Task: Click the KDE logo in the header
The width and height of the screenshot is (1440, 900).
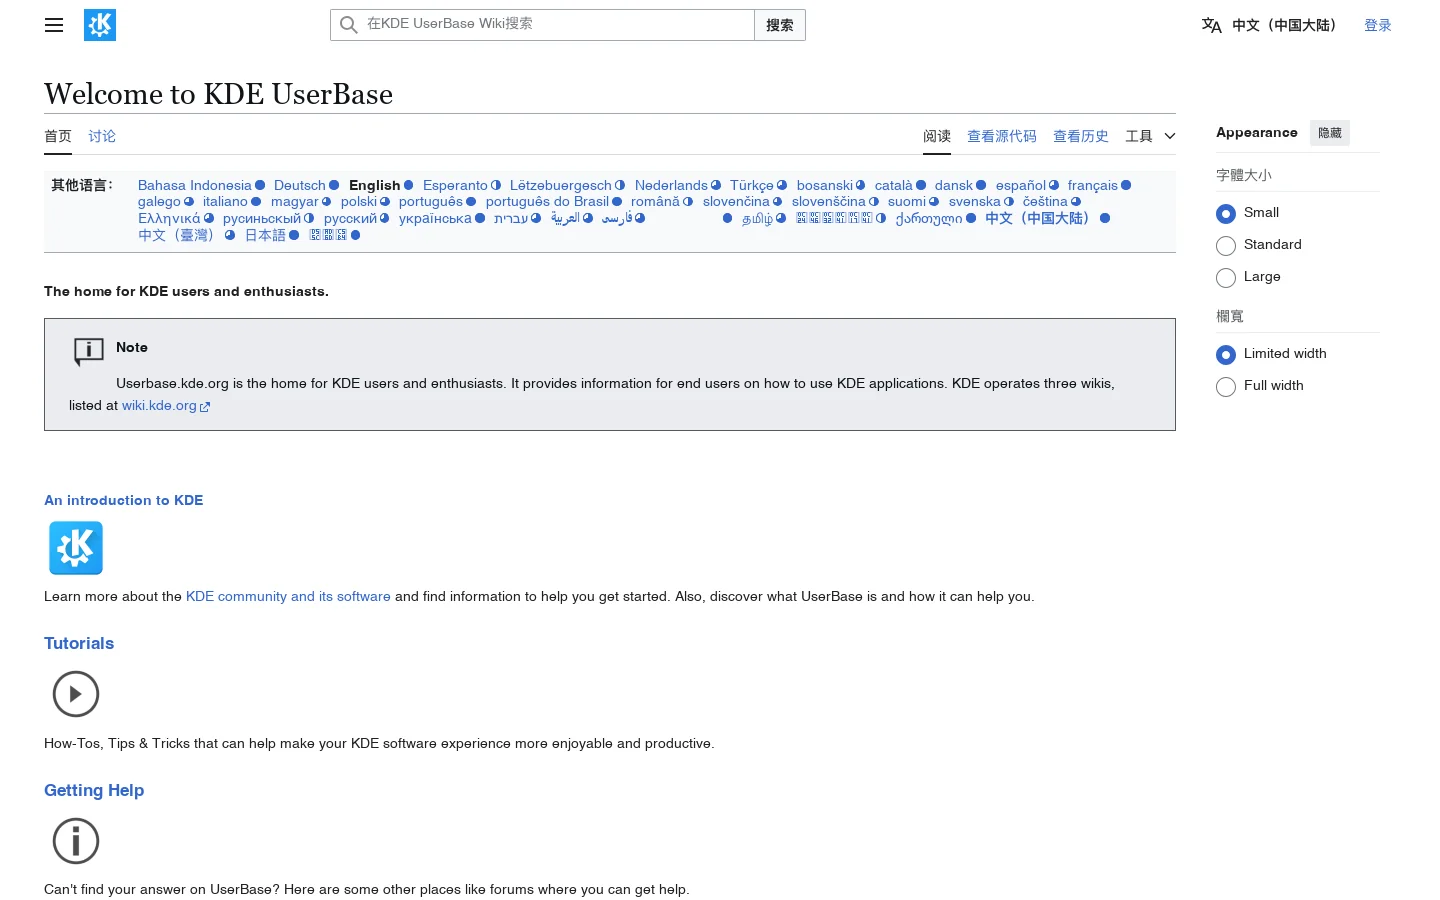Action: tap(100, 25)
